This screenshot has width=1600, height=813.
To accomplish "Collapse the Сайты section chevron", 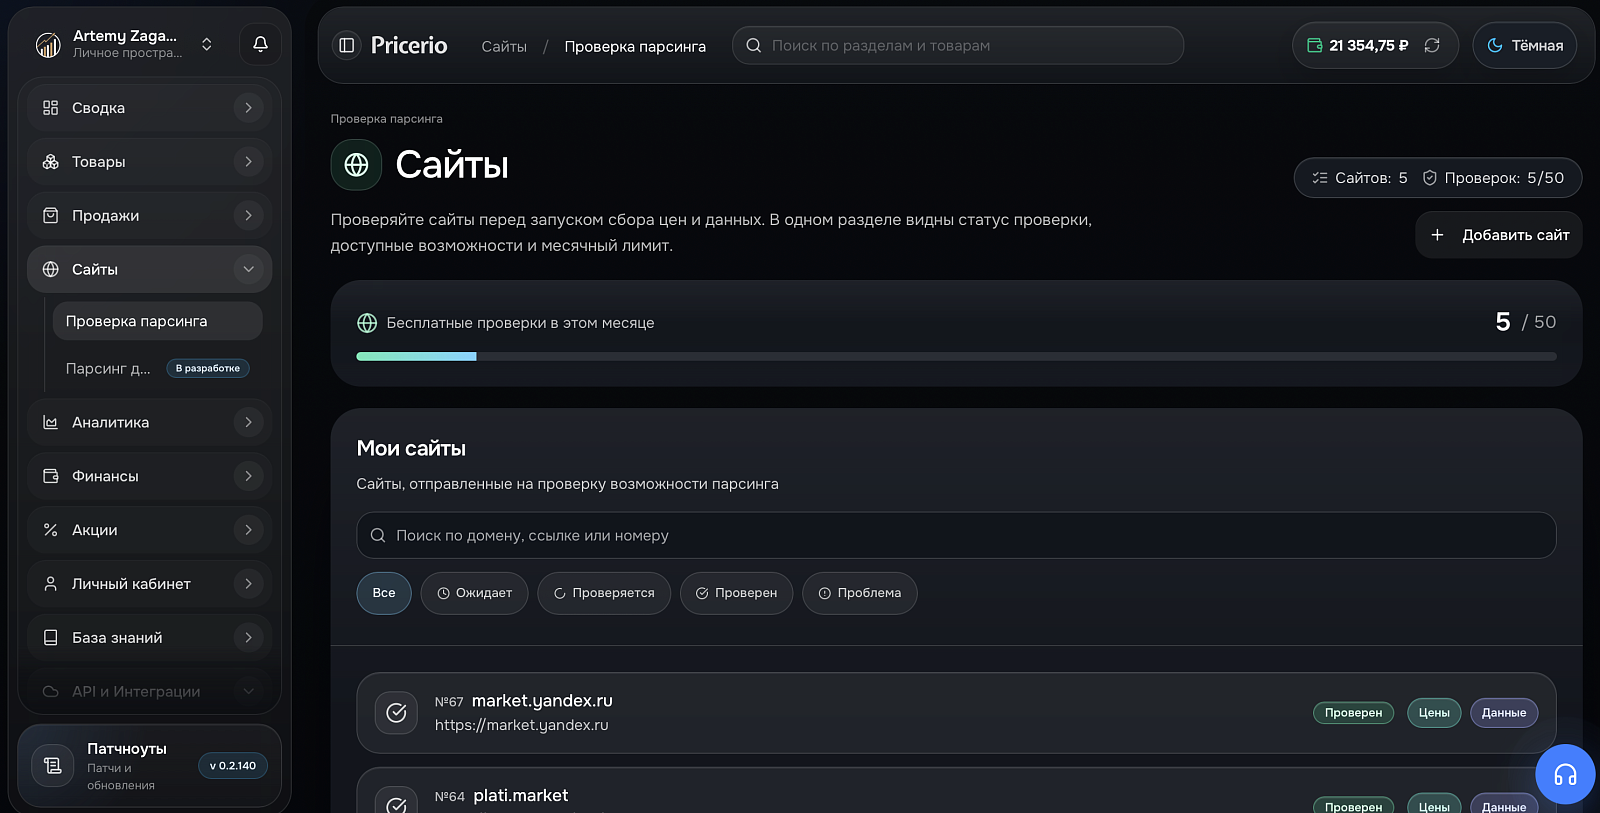I will 248,270.
